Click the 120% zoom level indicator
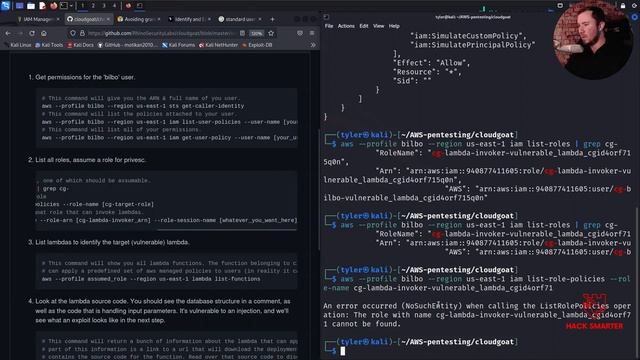 [256, 33]
